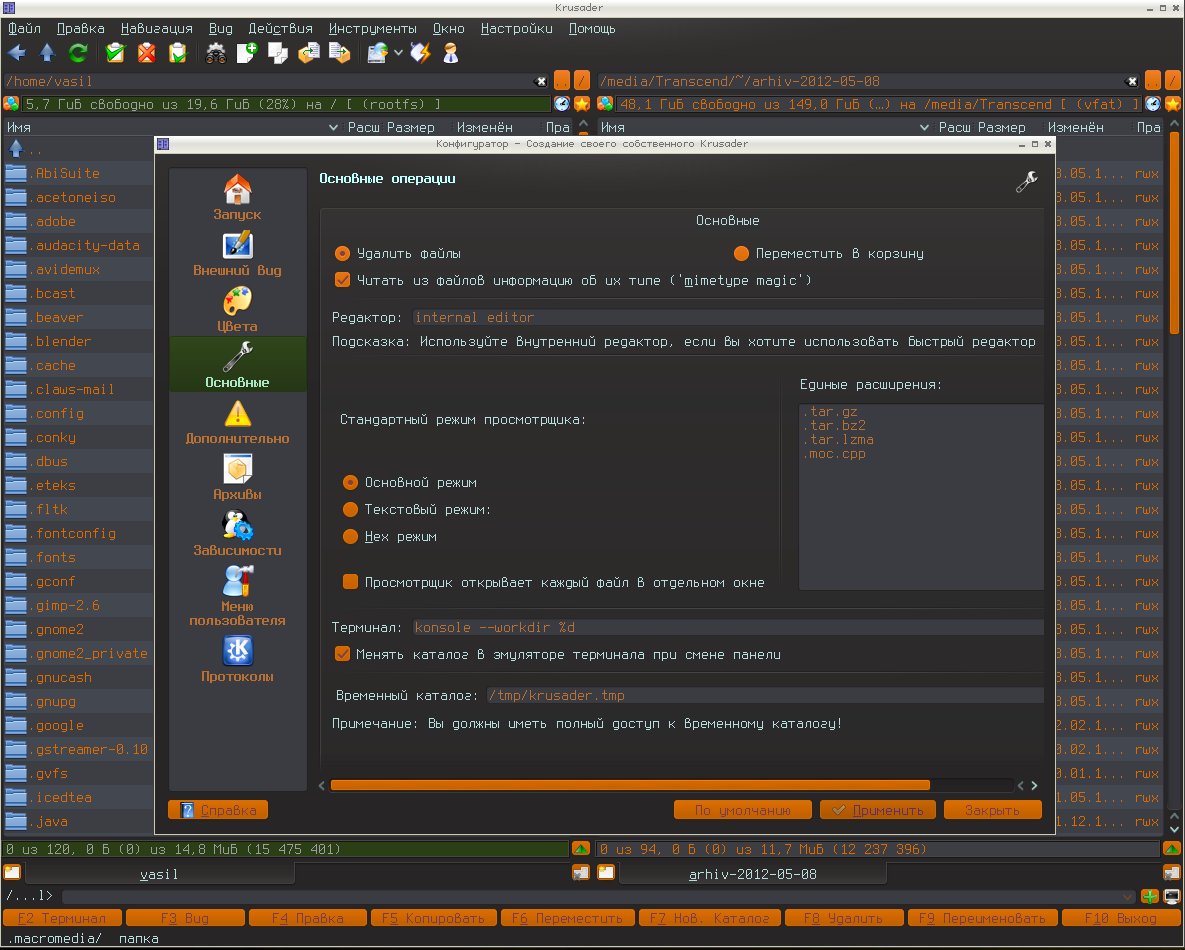
Task: Click left panel bookmarks star icon
Action: point(582,104)
